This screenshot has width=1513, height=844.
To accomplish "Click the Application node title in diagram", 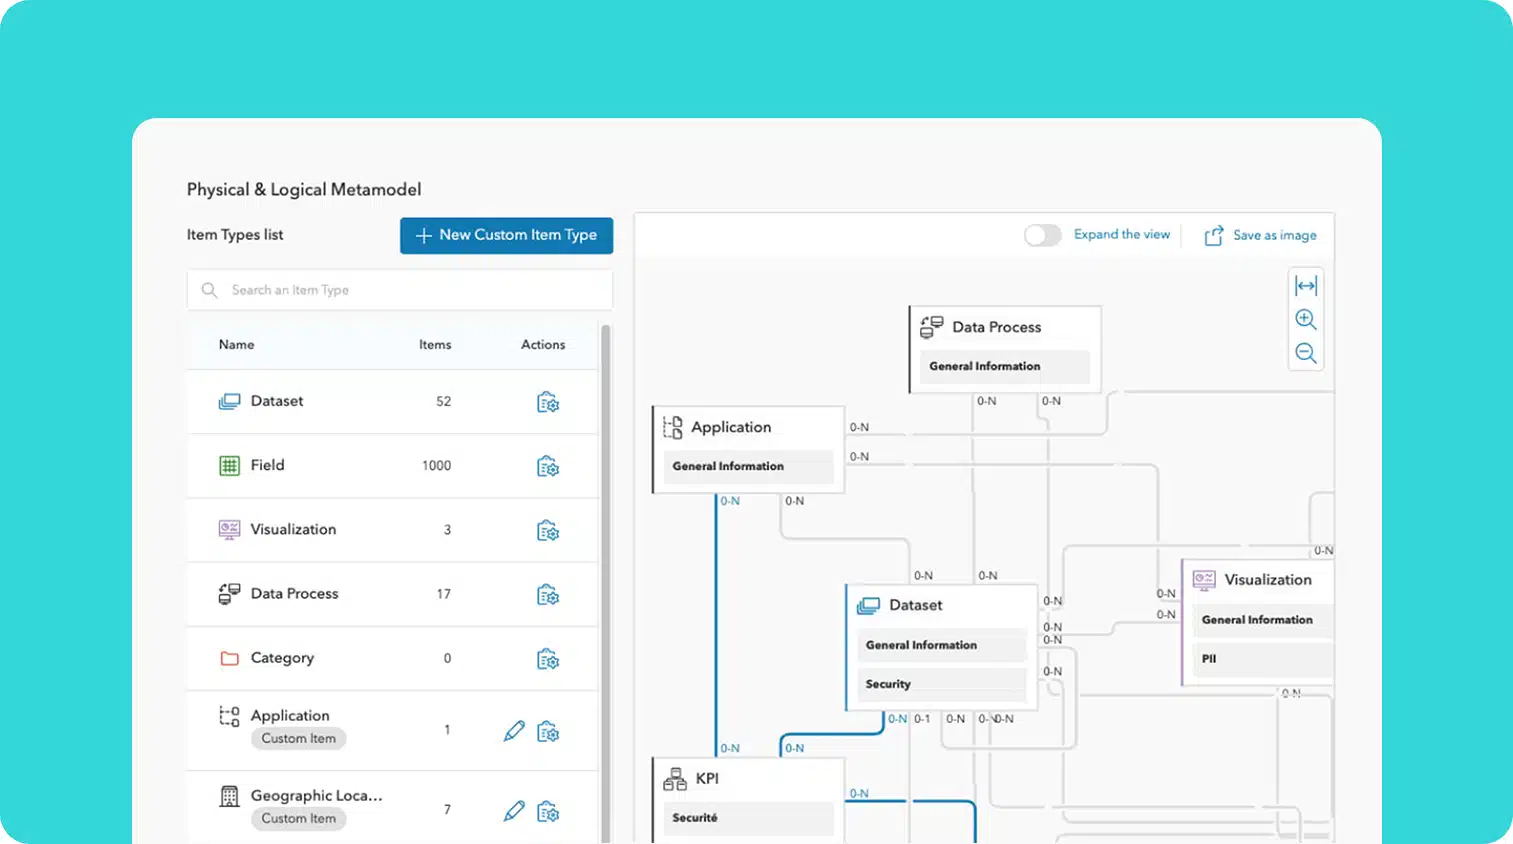I will (x=731, y=427).
